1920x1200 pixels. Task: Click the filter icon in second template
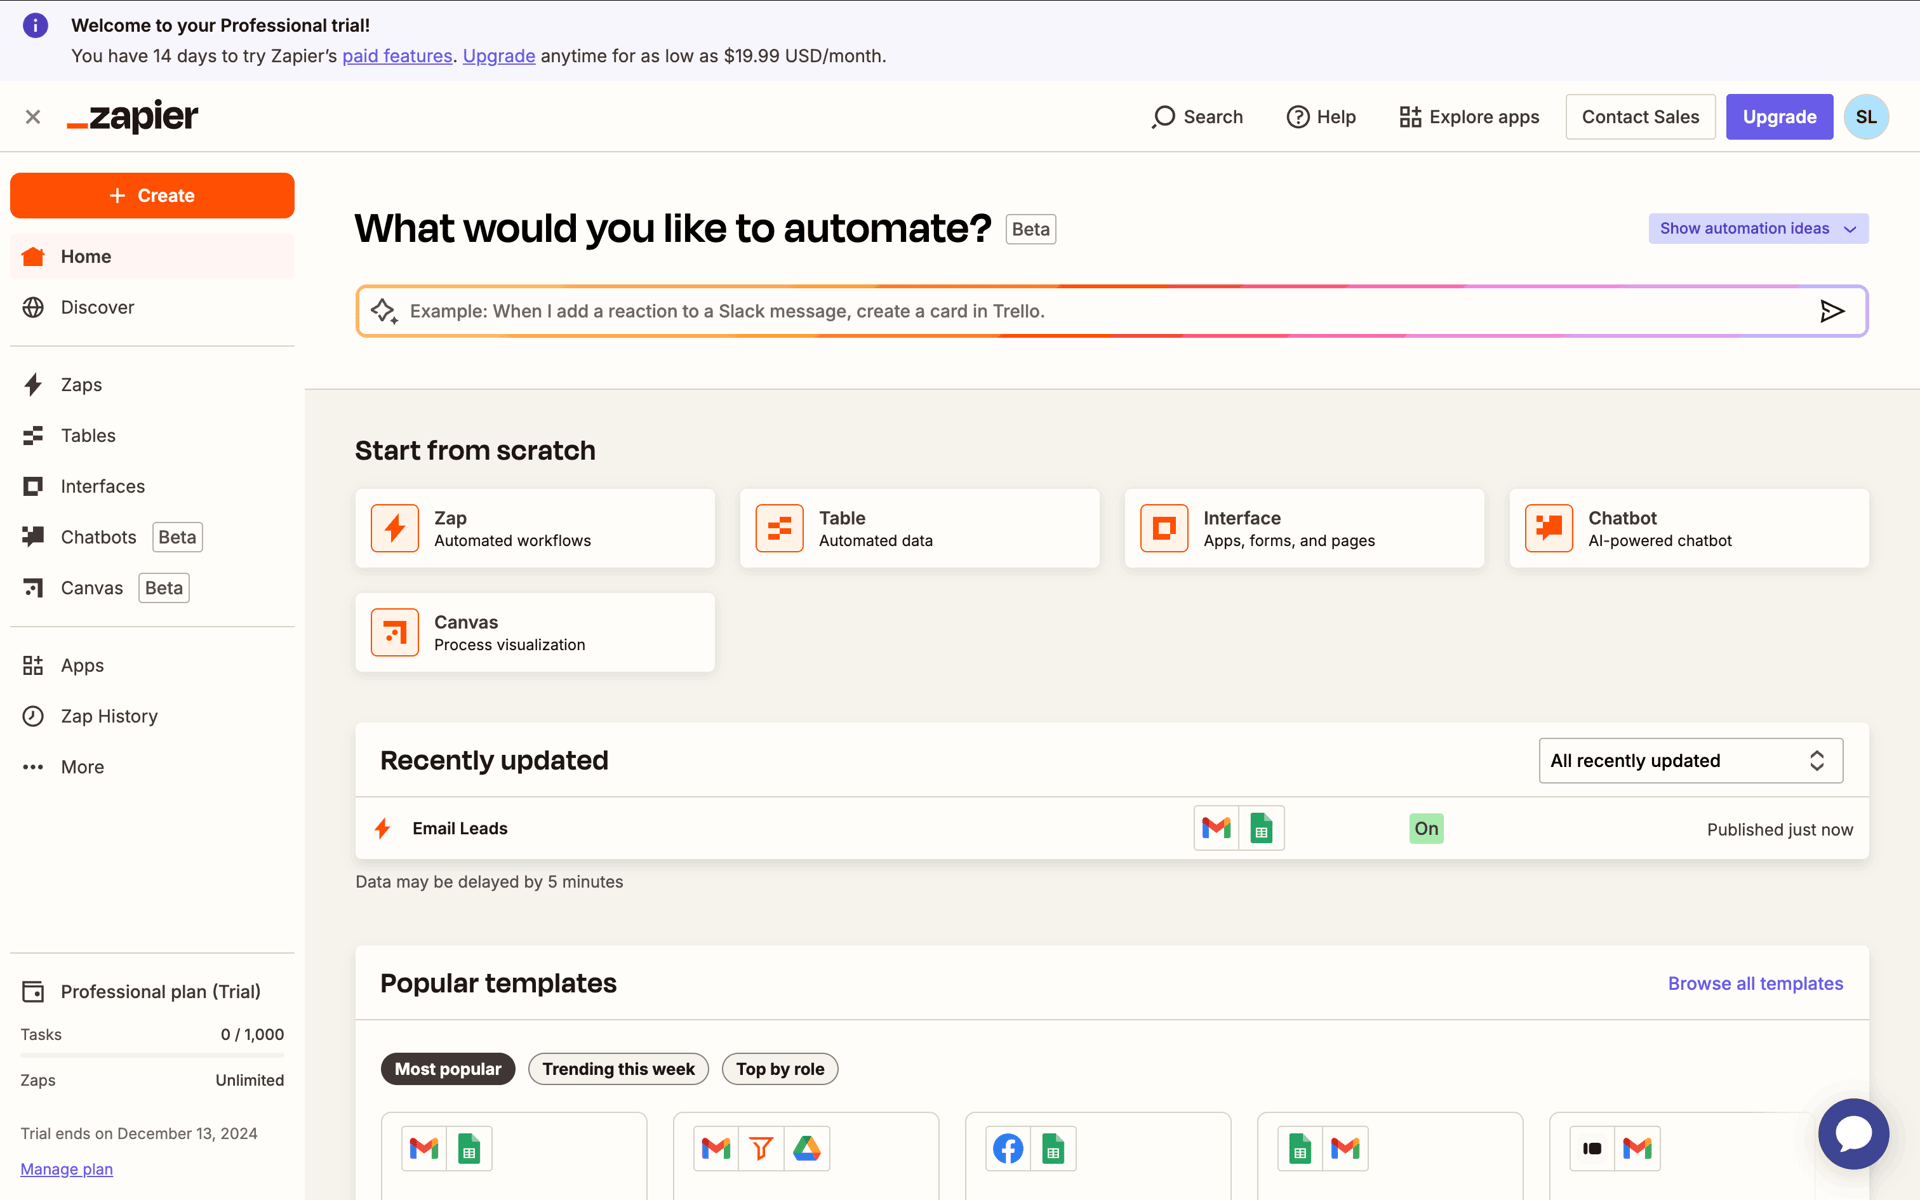point(761,1148)
